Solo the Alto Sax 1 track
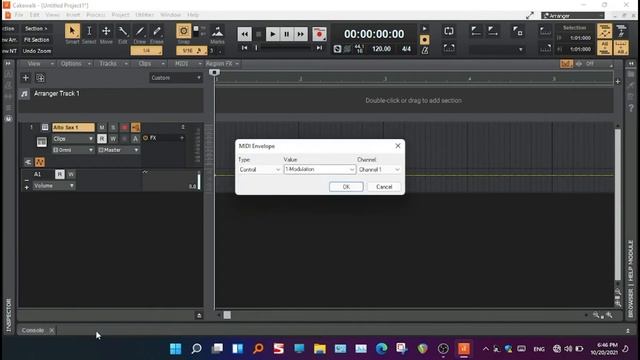Screen dimensions: 640x360 pos(113,127)
